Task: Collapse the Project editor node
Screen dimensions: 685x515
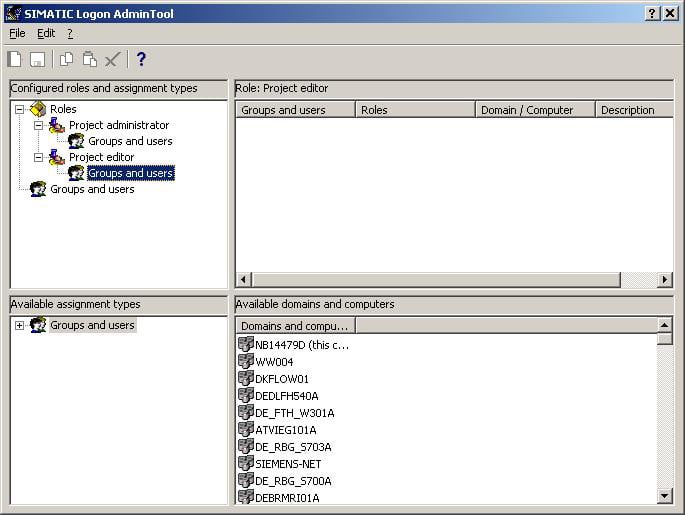Action: click(38, 157)
